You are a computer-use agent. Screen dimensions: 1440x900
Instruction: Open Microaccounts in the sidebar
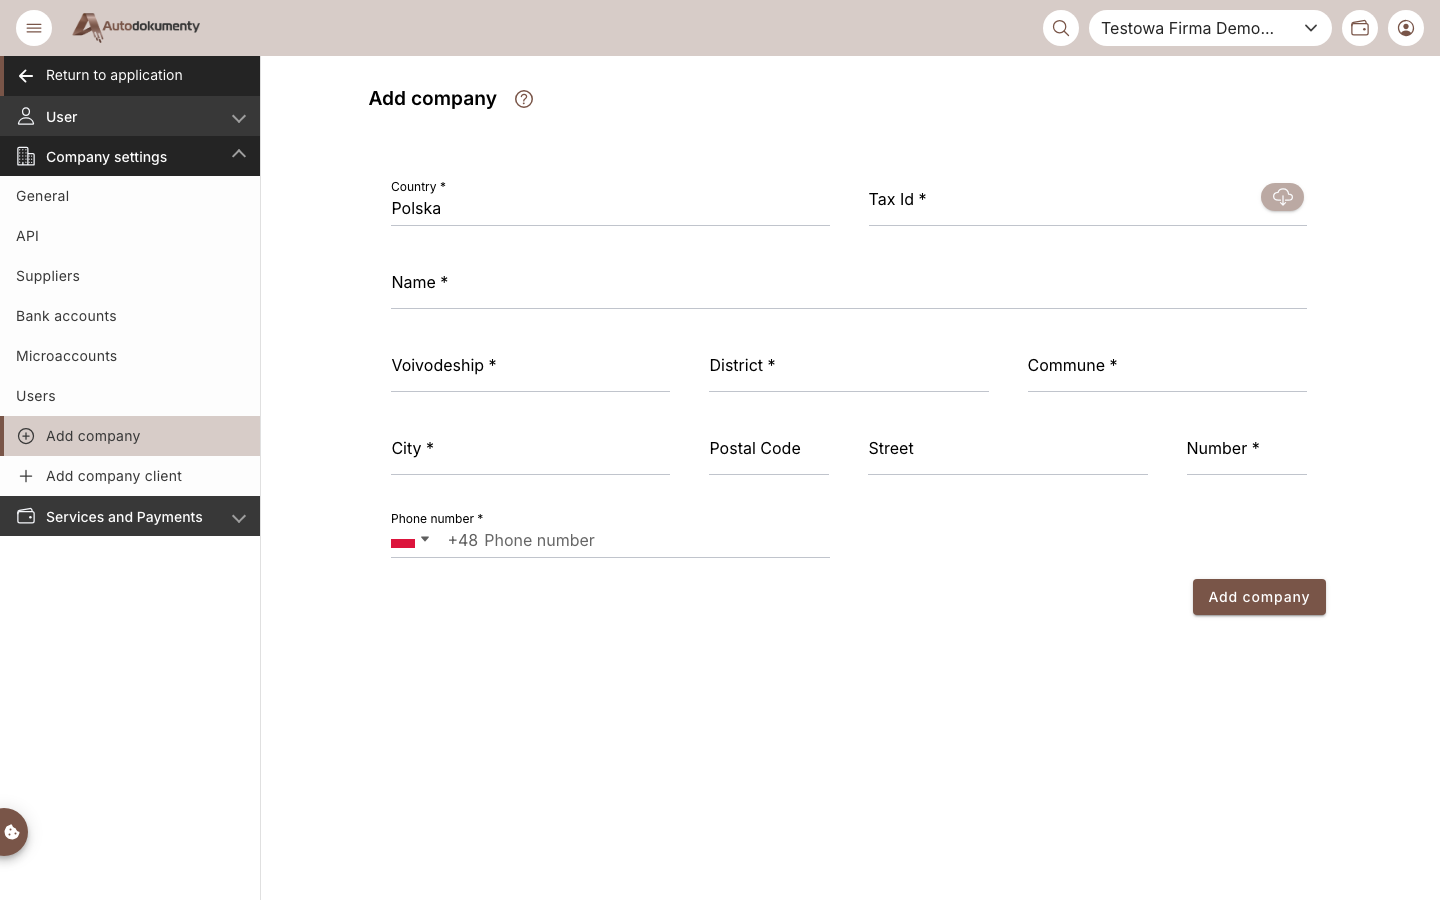[130, 356]
